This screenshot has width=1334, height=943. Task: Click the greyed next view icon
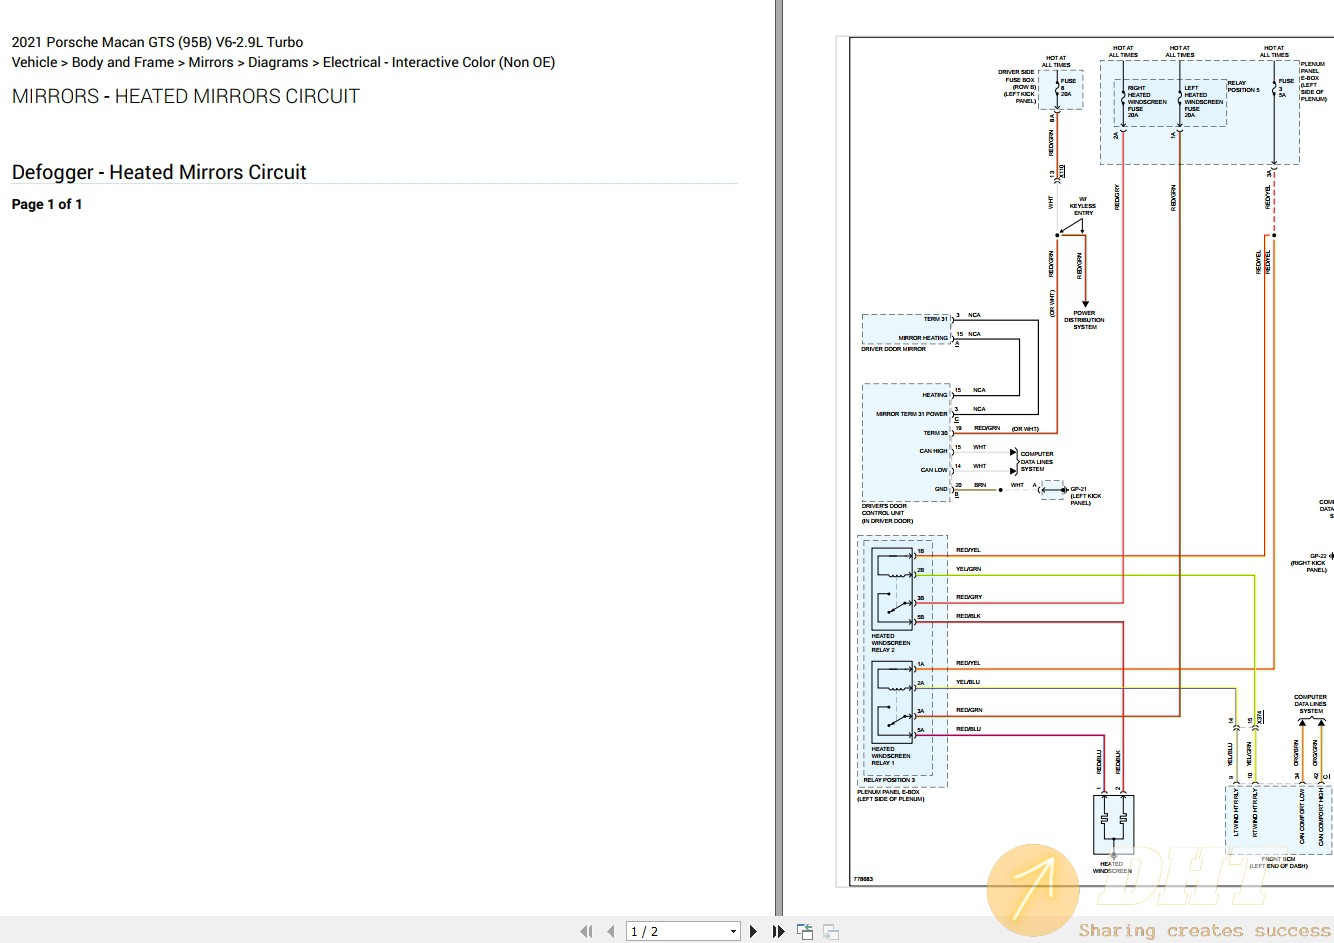pos(831,931)
